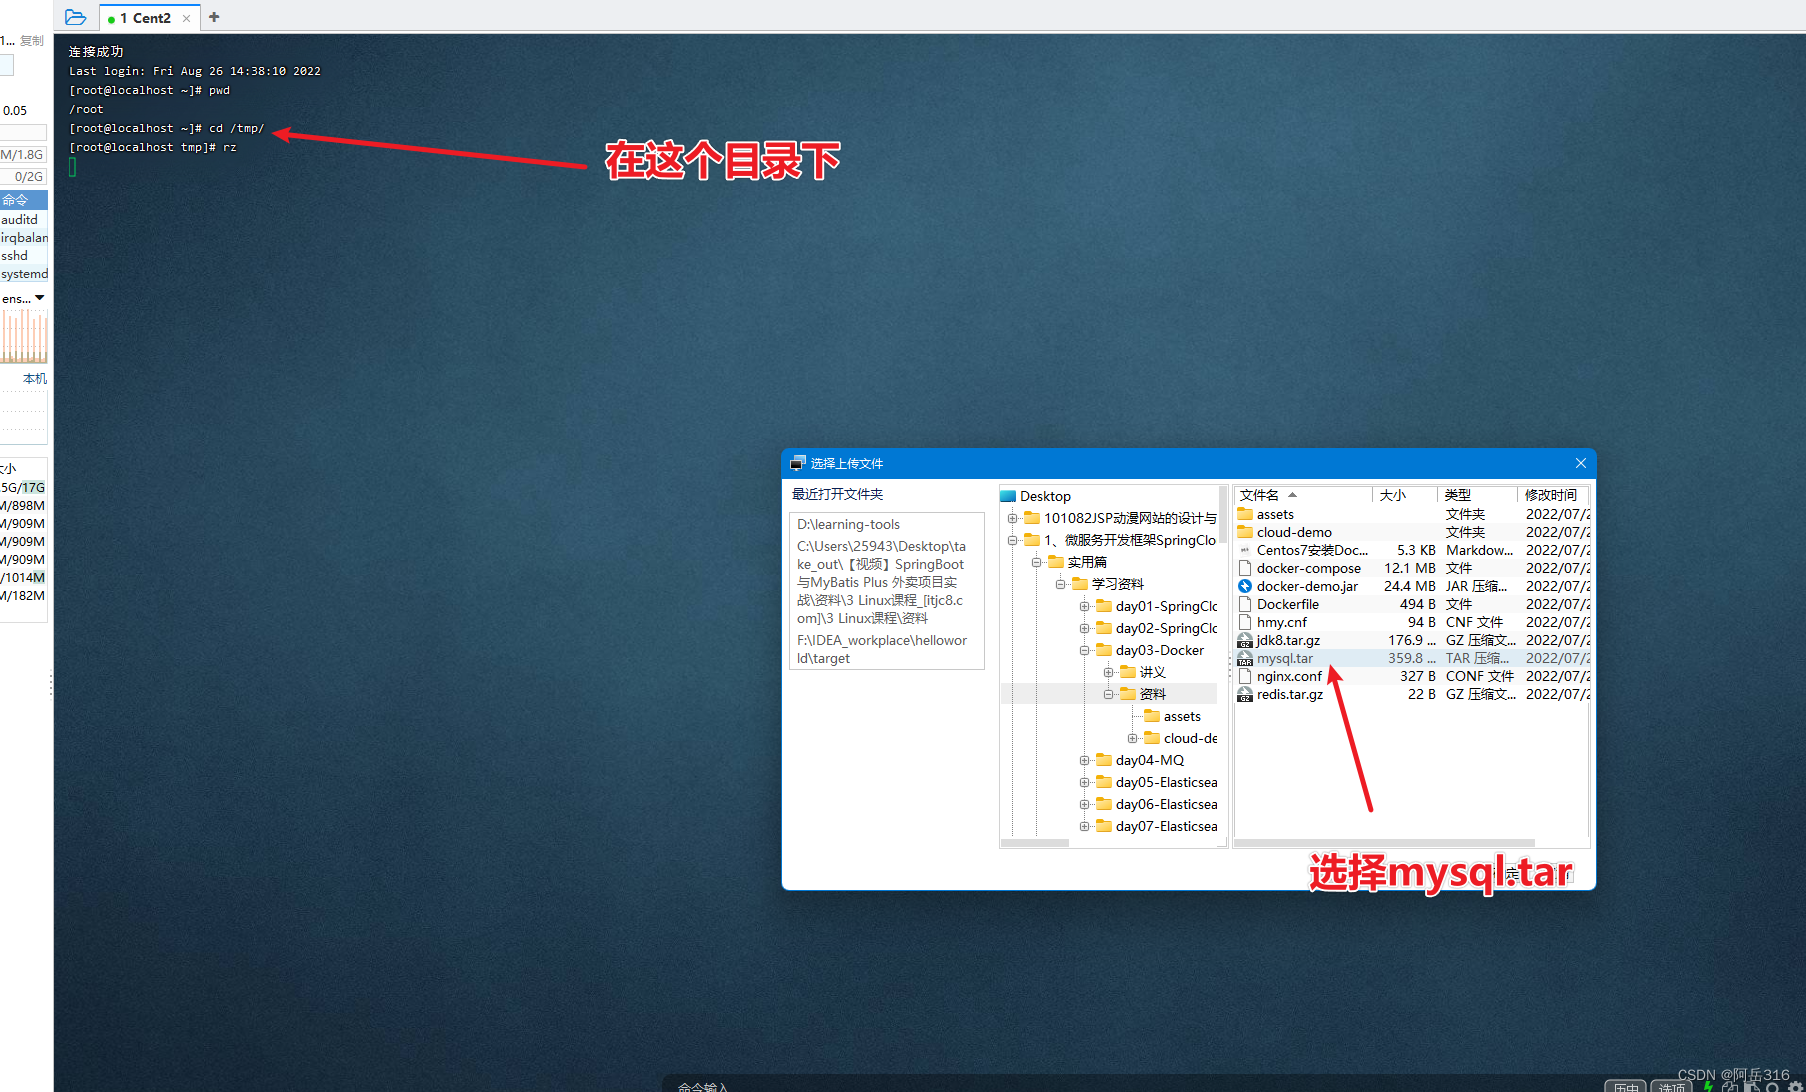
Task: Click the file list horizontal scrollbar
Action: tap(1385, 843)
